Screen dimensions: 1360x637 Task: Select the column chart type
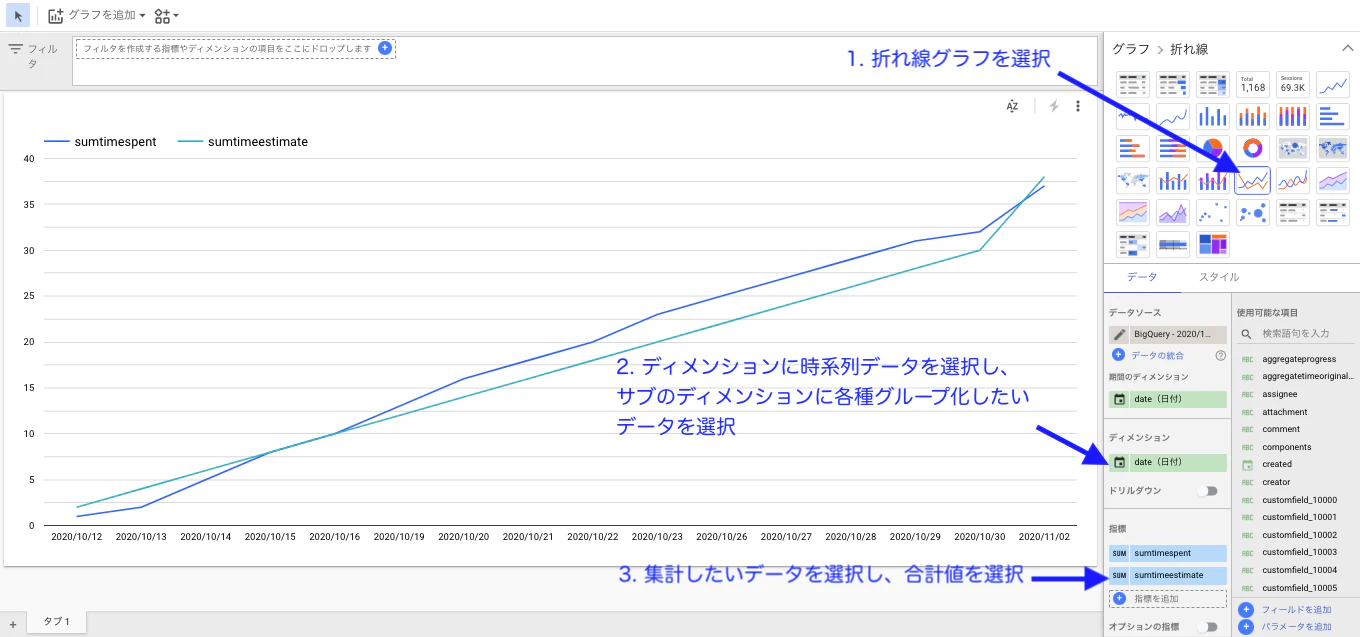point(1213,117)
